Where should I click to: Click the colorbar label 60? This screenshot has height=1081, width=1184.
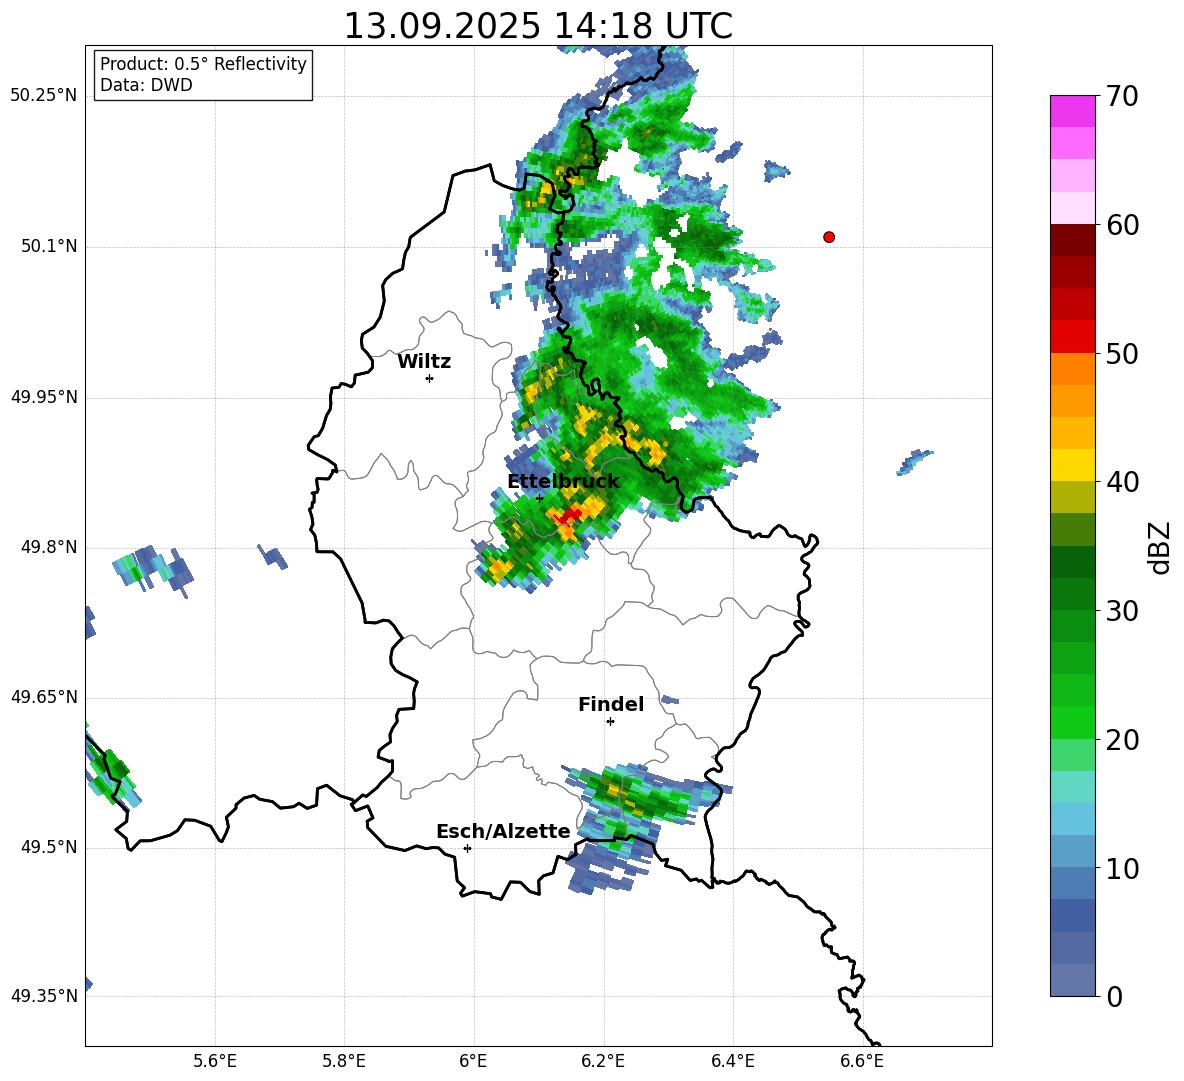[x=1122, y=225]
